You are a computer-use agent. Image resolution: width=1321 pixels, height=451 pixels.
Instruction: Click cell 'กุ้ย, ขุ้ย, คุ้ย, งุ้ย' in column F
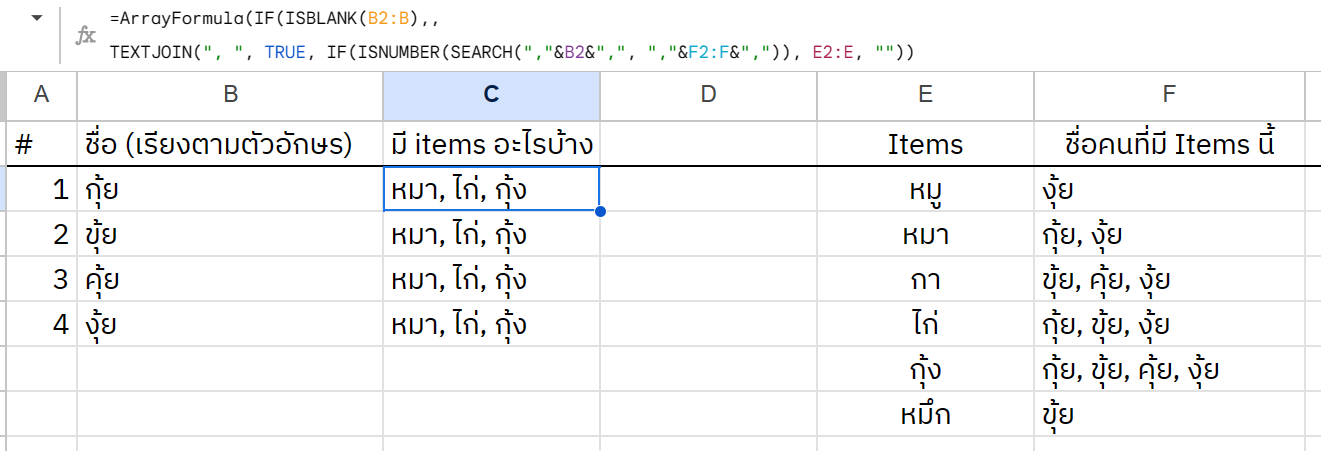[1169, 369]
